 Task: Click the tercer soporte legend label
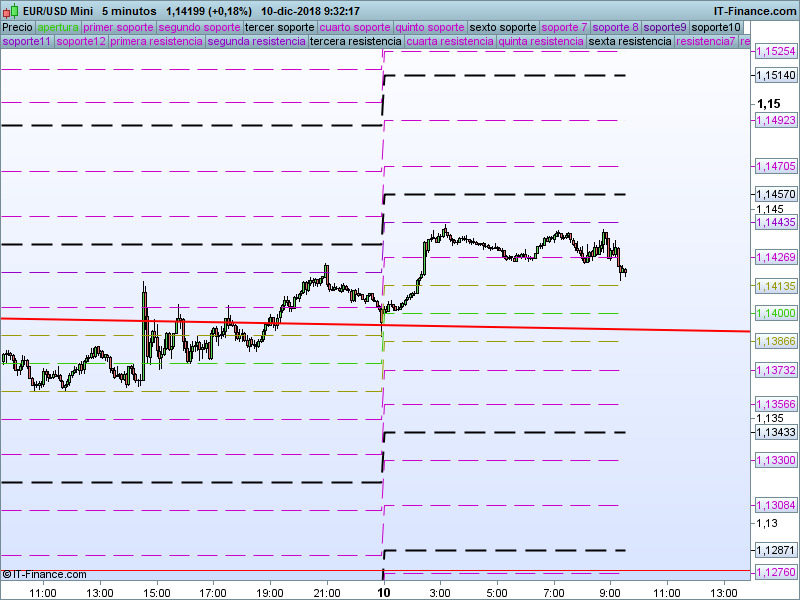[280, 28]
